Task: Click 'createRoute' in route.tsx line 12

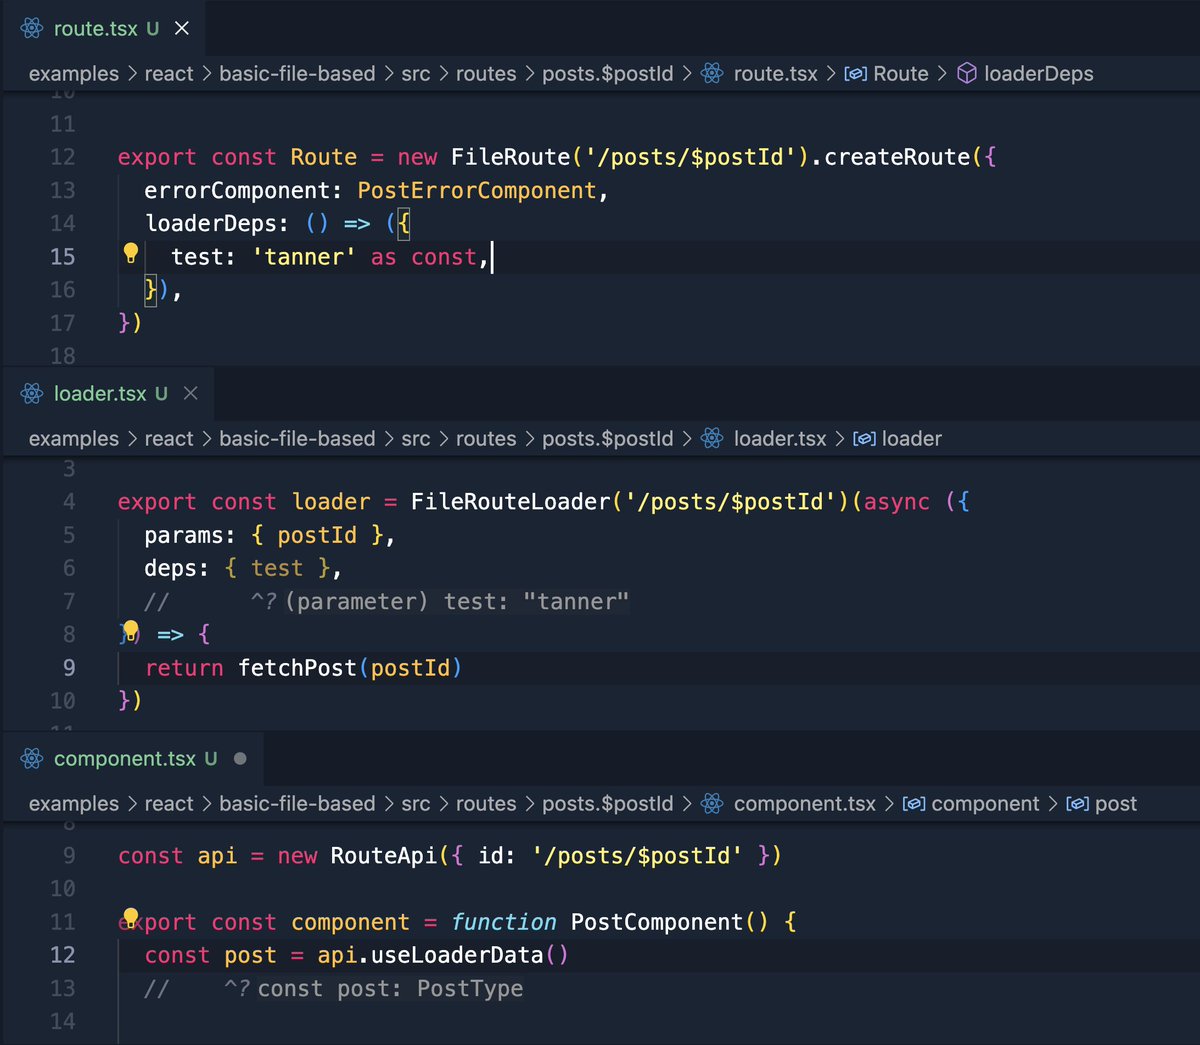Action: pos(897,157)
